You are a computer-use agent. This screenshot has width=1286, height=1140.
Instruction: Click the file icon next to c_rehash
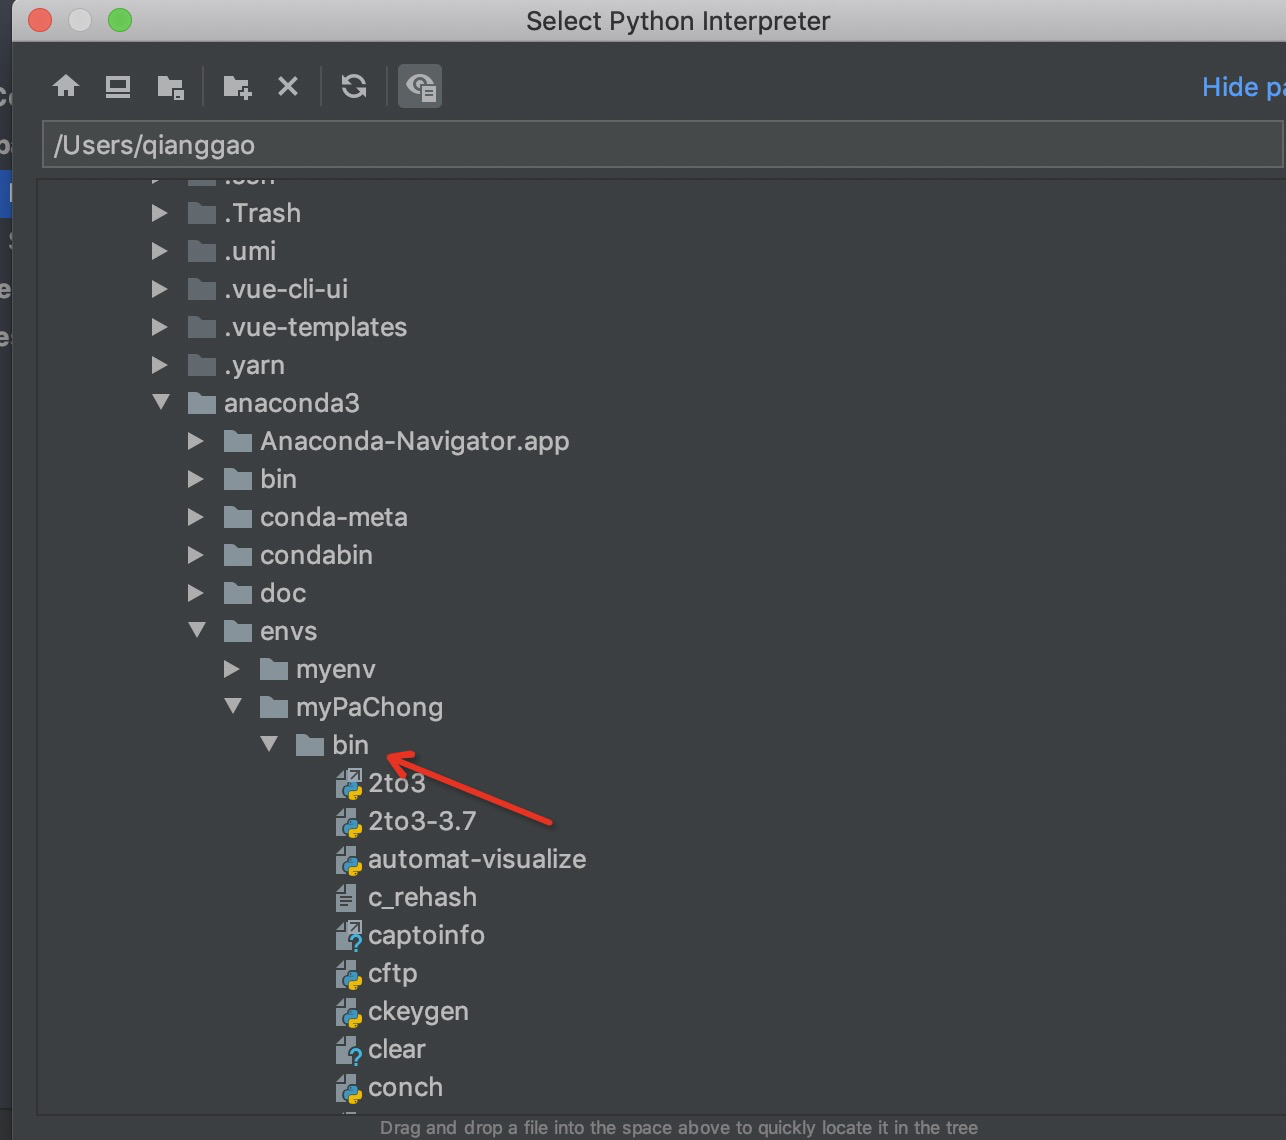[346, 897]
